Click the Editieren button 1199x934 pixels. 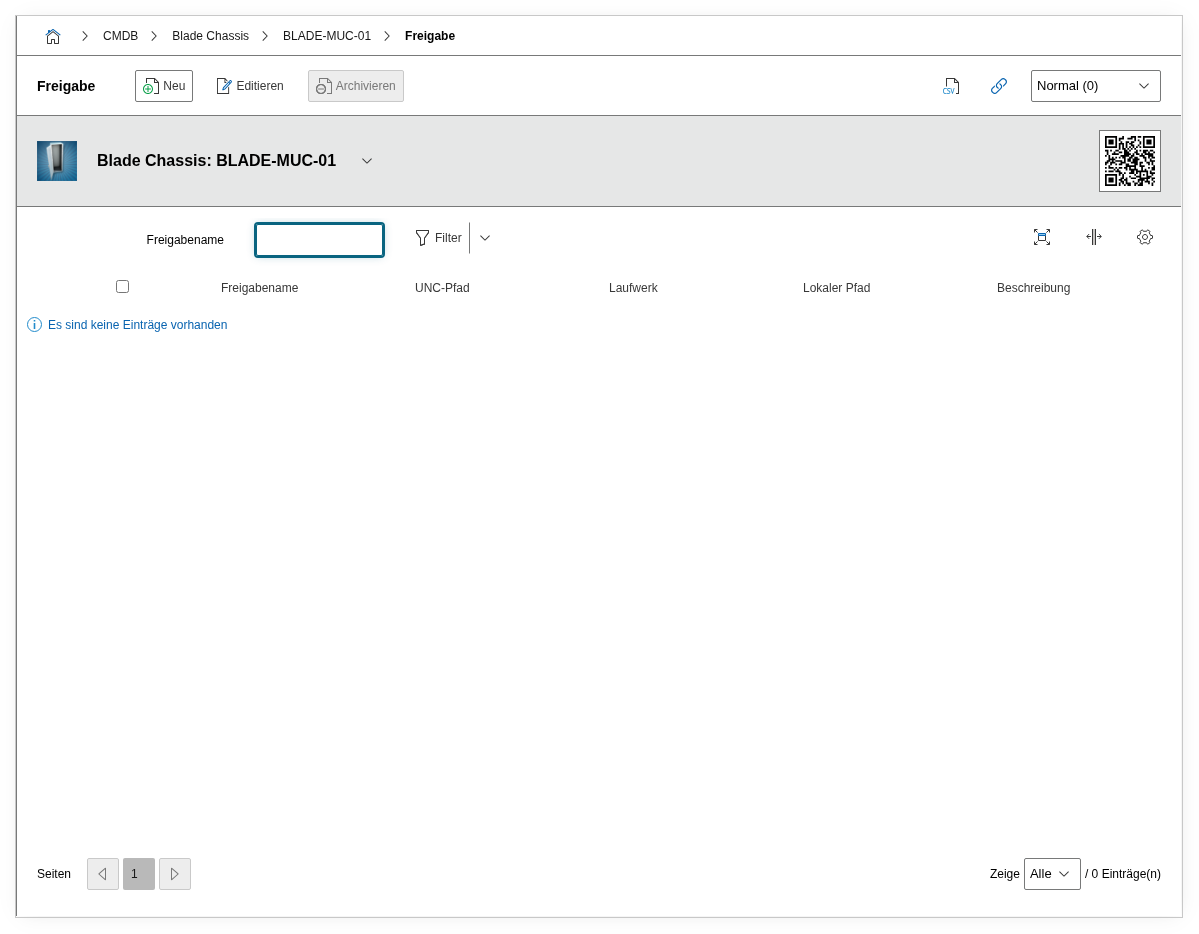250,86
